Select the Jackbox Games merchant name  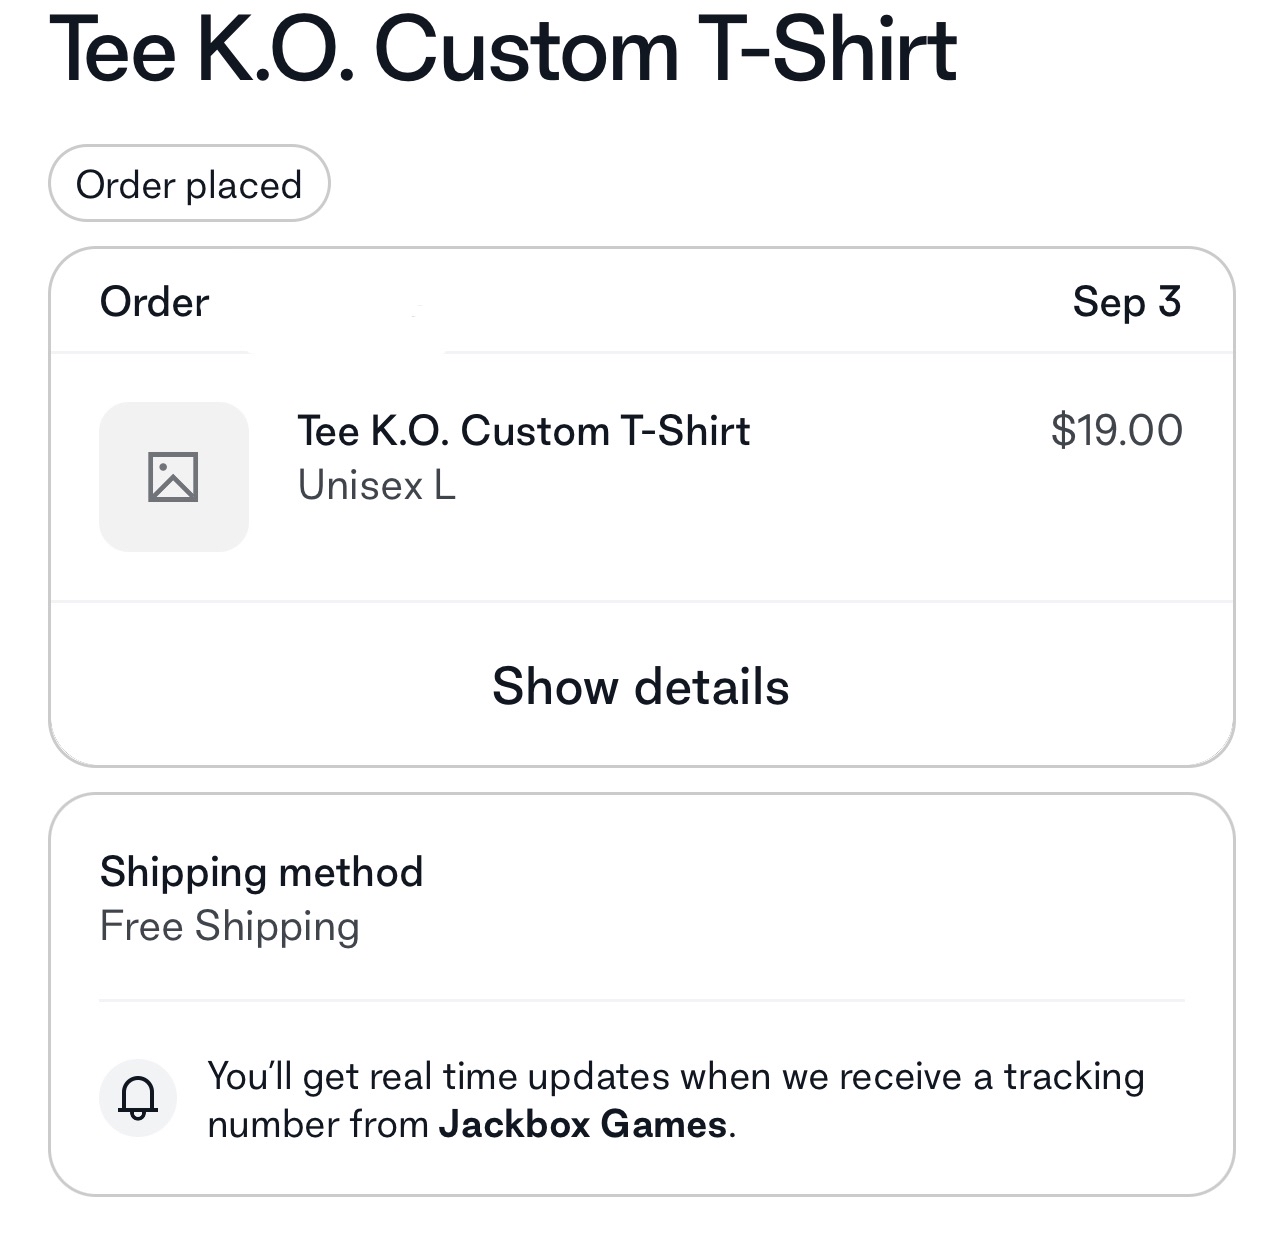(582, 1125)
